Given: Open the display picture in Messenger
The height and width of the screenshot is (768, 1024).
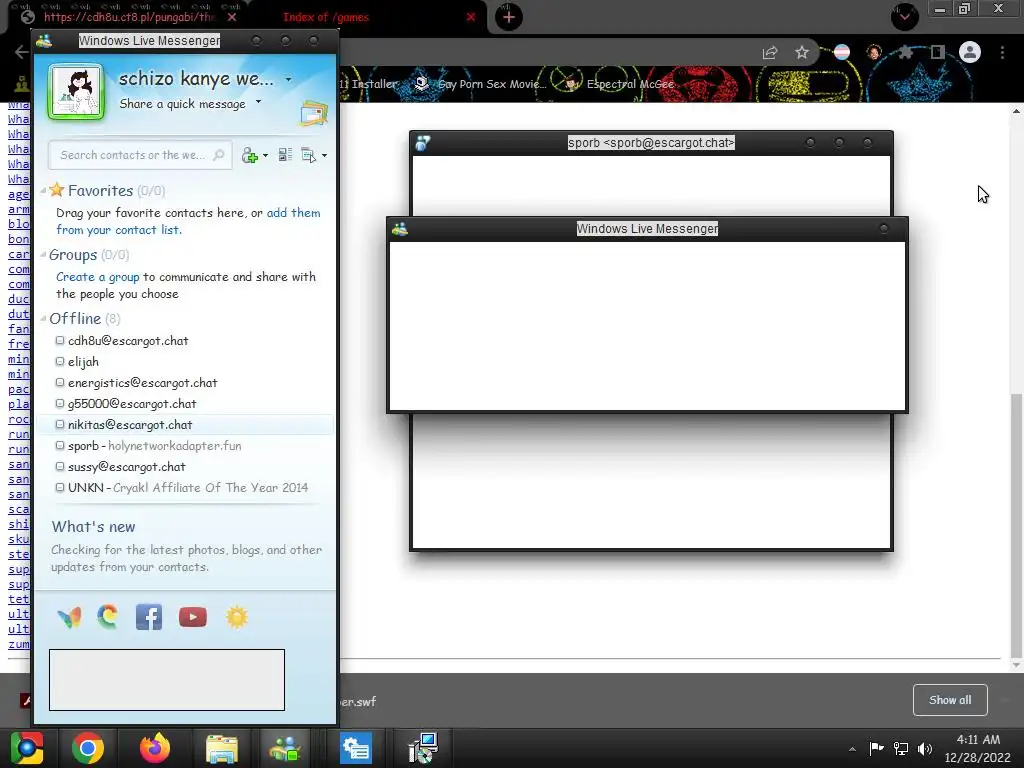Looking at the screenshot, I should coord(76,92).
